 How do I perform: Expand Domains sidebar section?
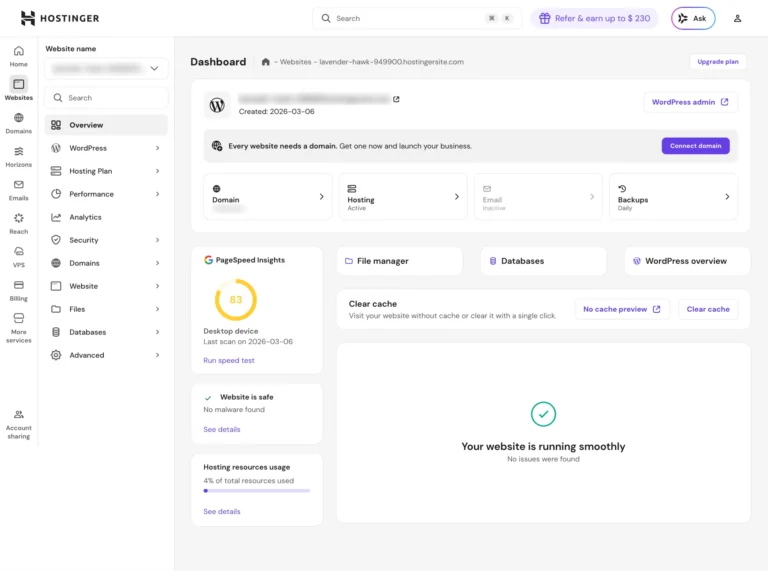106,263
